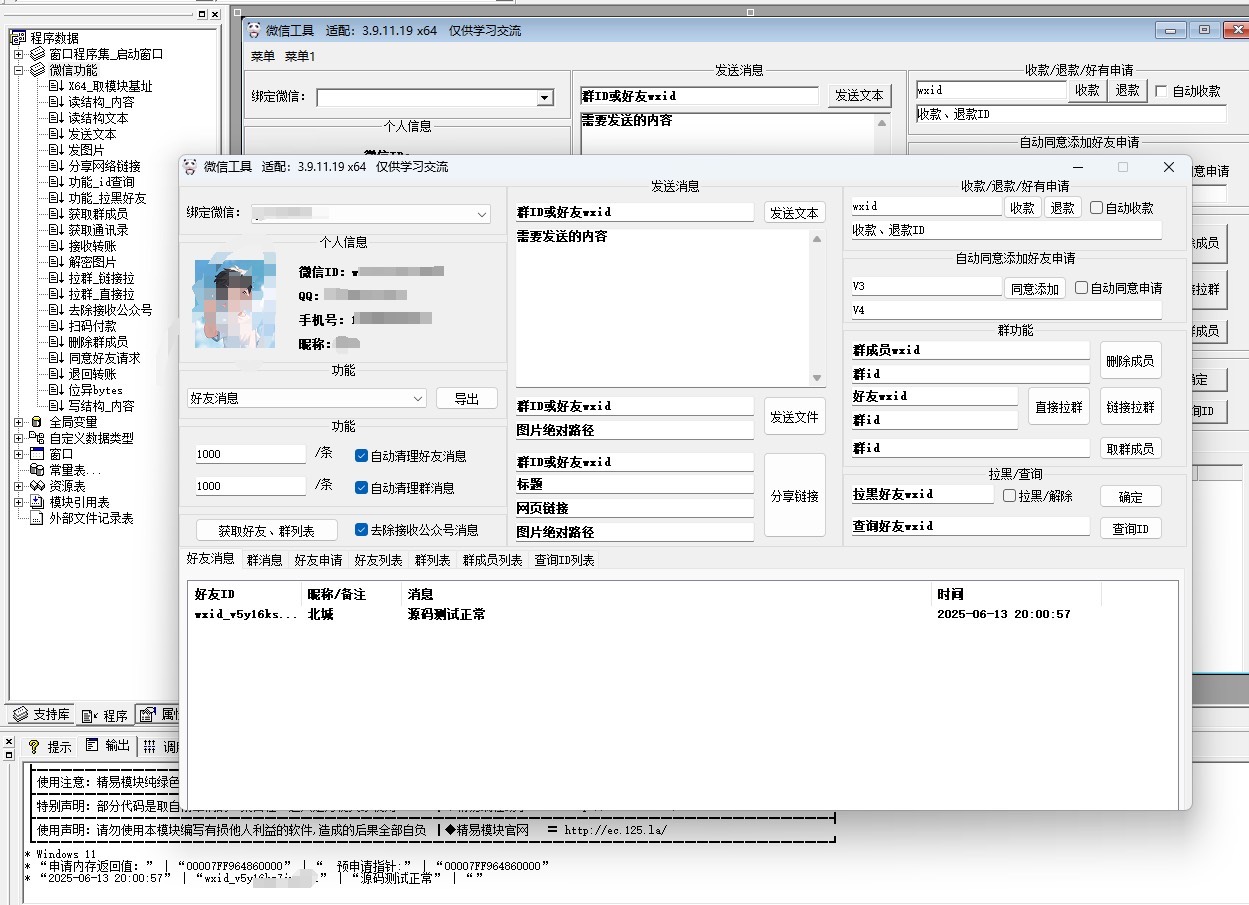Click the blurred profile avatar picture
This screenshot has height=905, width=1249.
[x=234, y=304]
